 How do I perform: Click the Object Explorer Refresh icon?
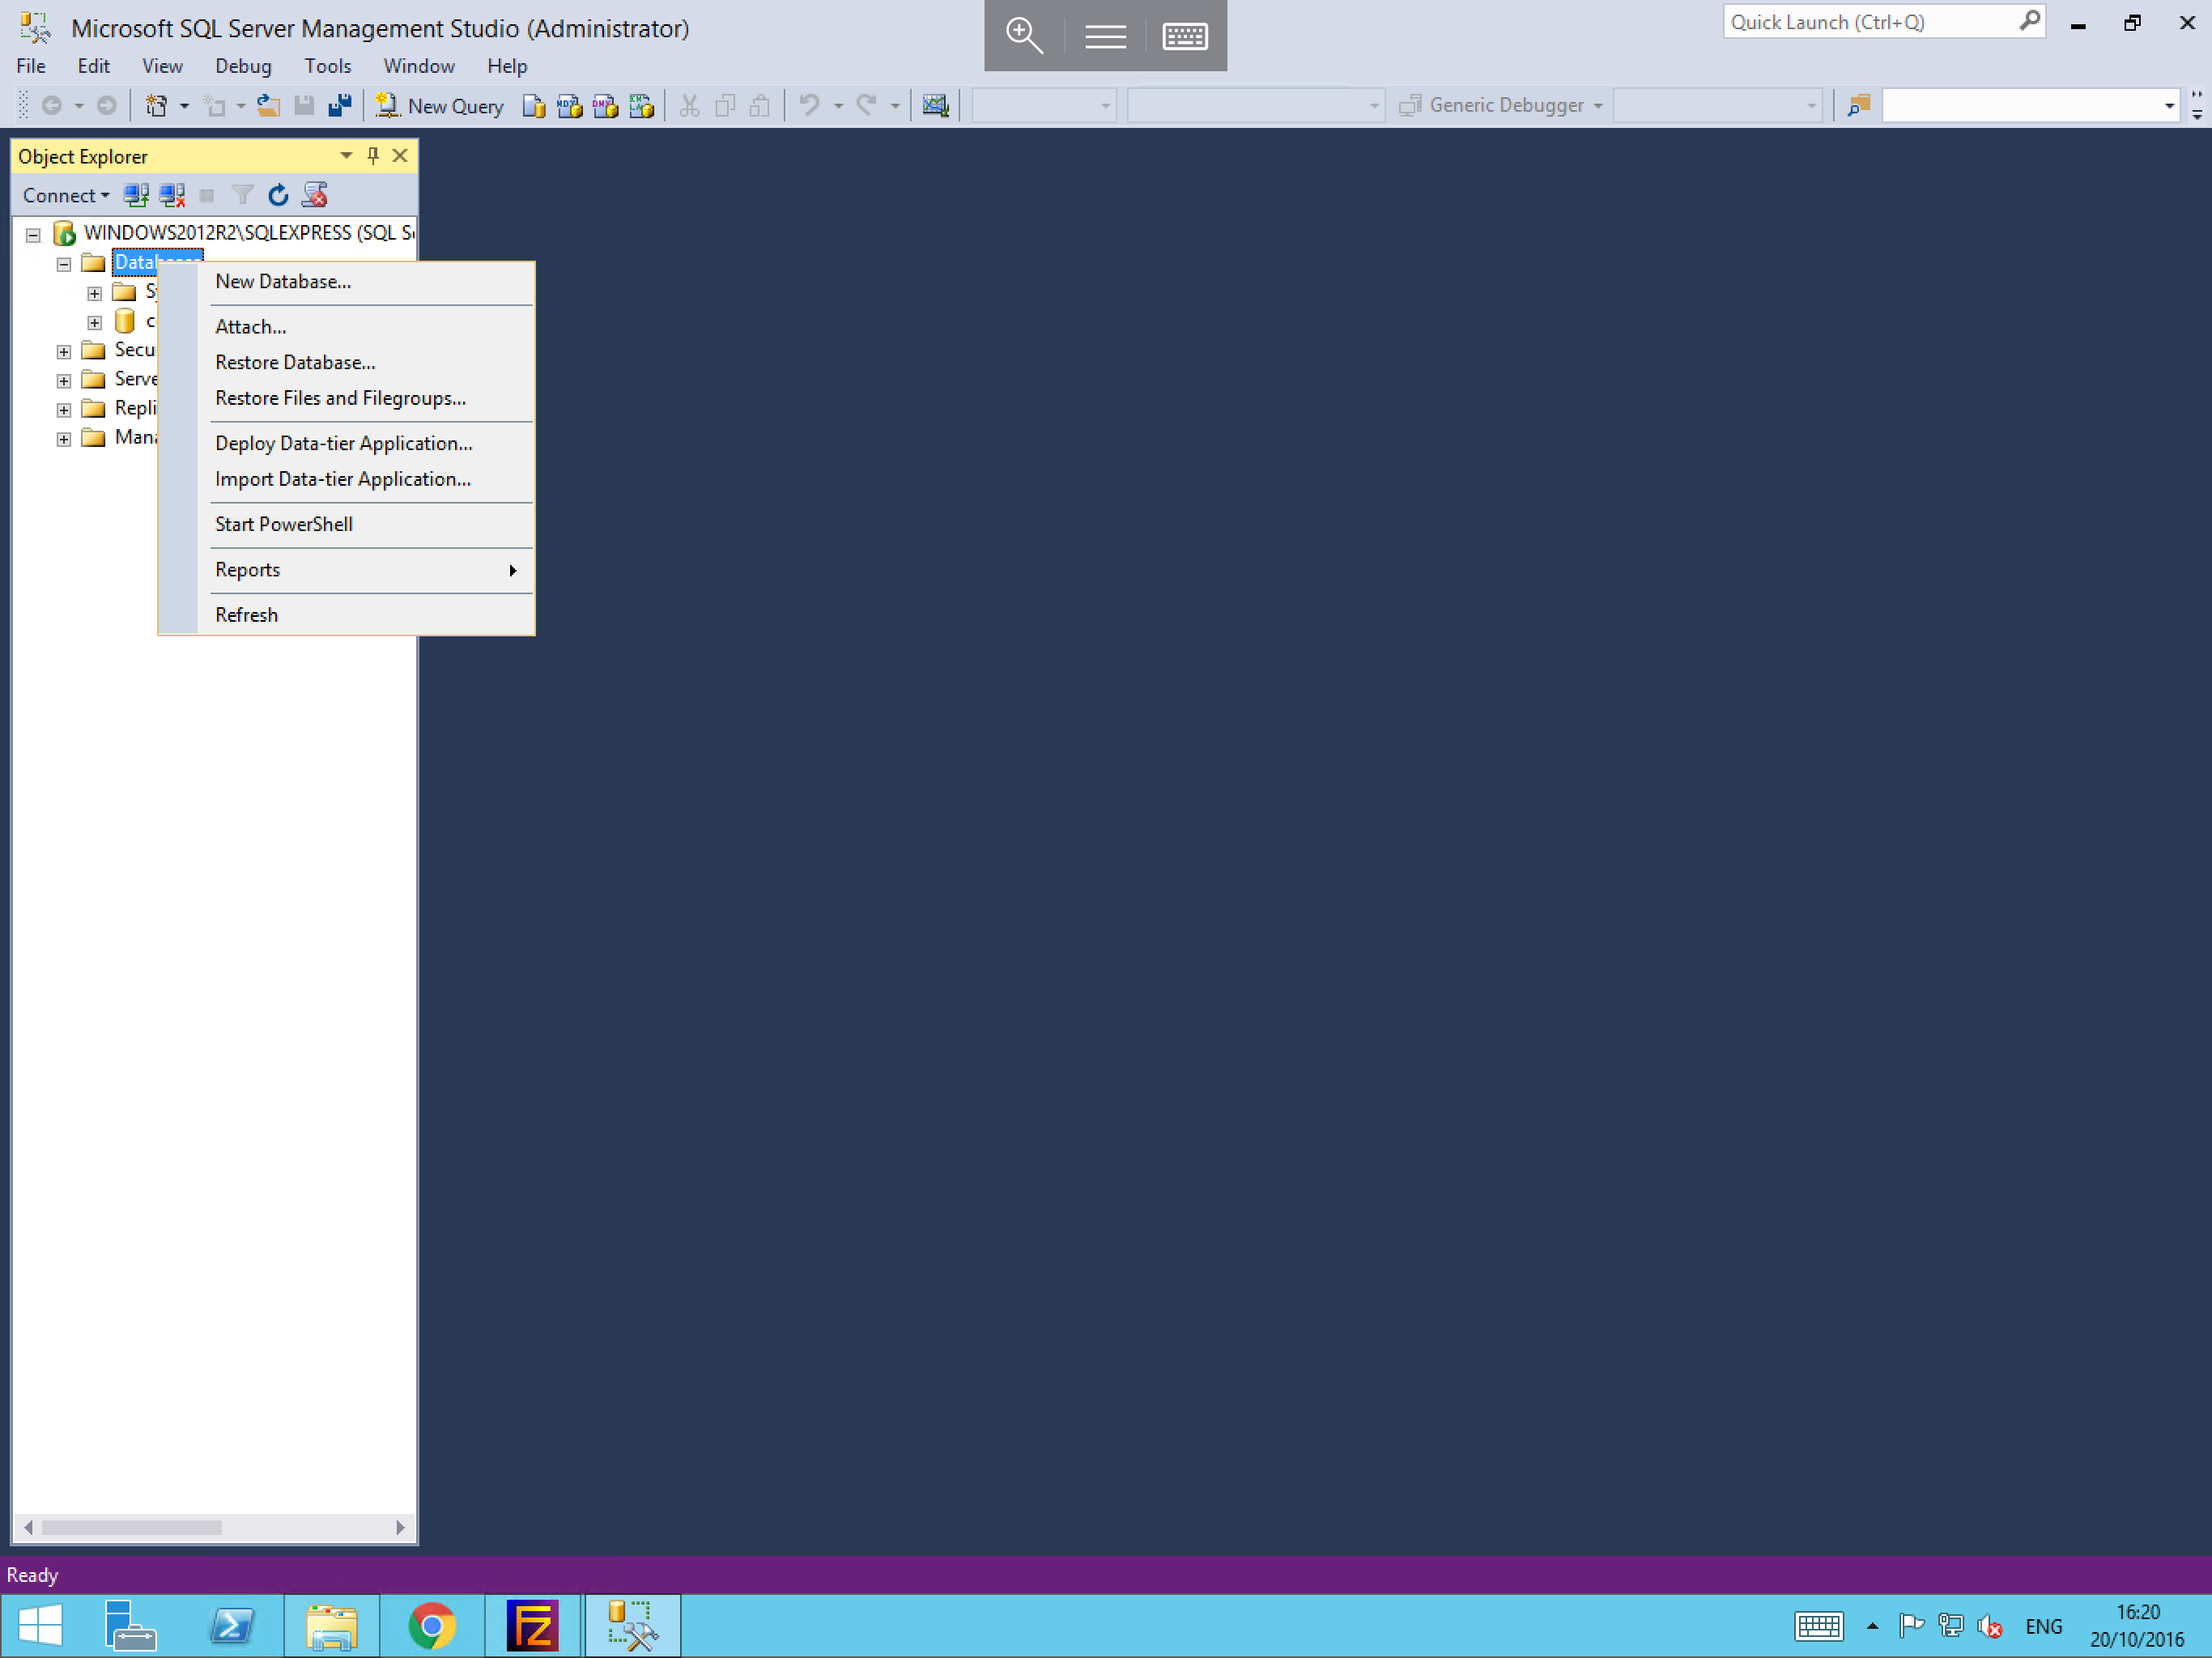point(278,195)
